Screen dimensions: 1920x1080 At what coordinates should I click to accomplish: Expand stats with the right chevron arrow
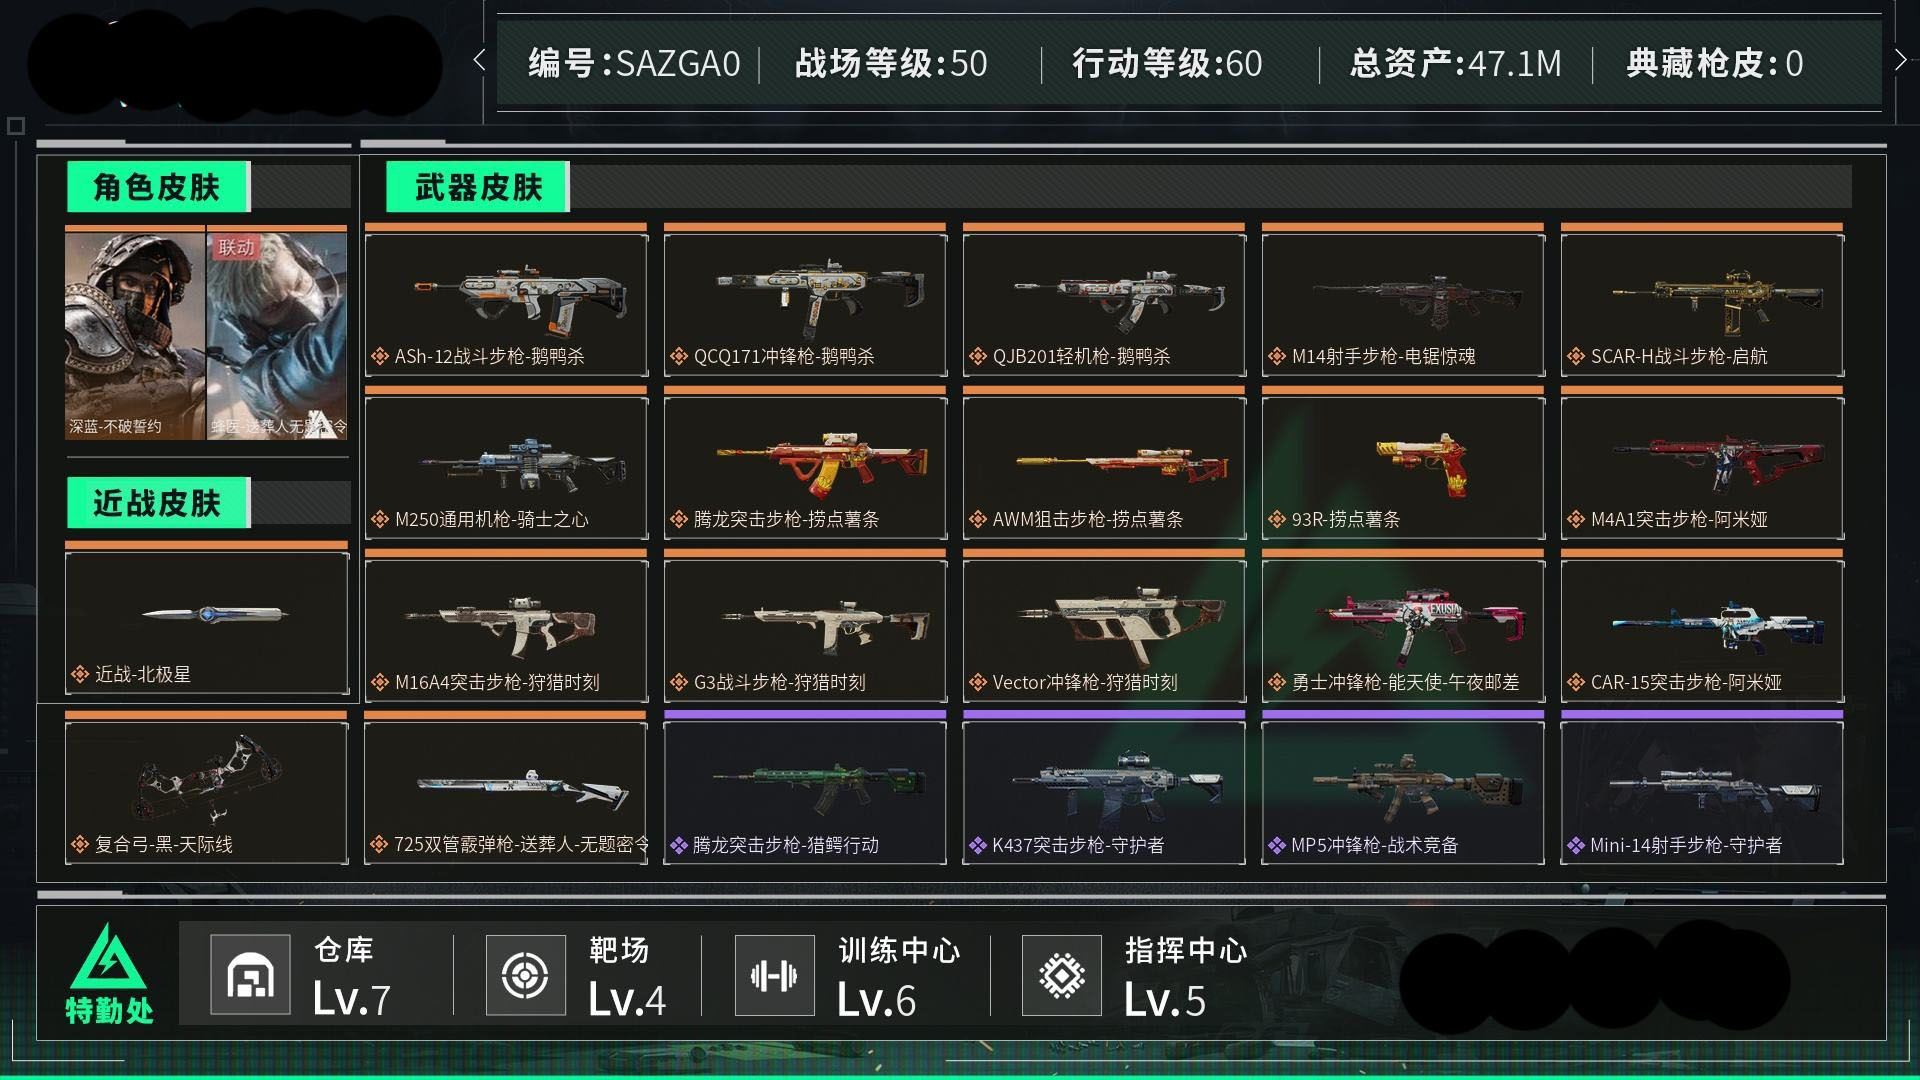point(1900,61)
